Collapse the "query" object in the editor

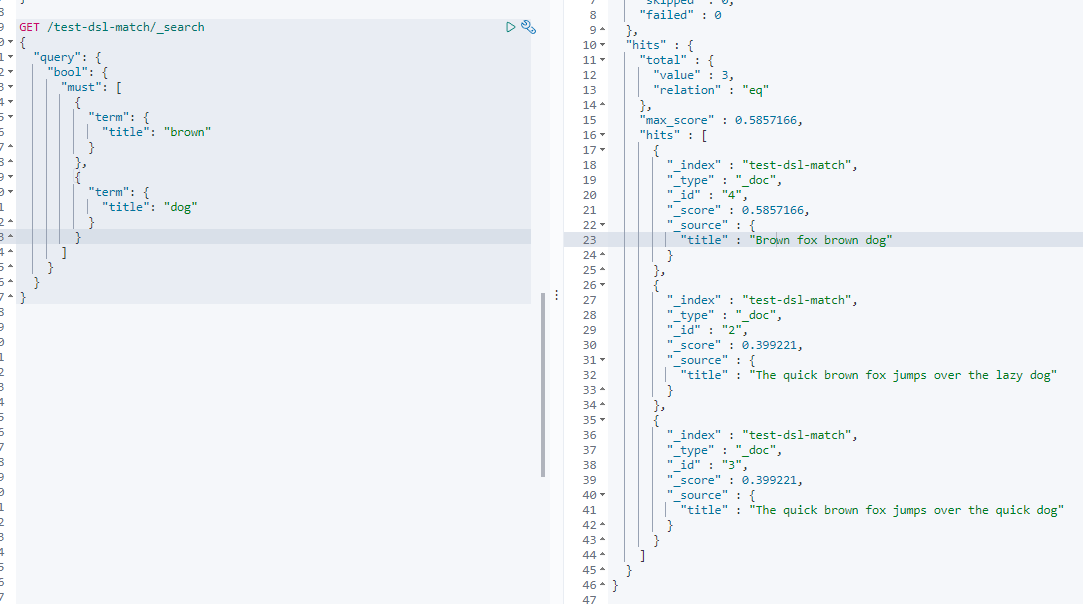pos(11,57)
